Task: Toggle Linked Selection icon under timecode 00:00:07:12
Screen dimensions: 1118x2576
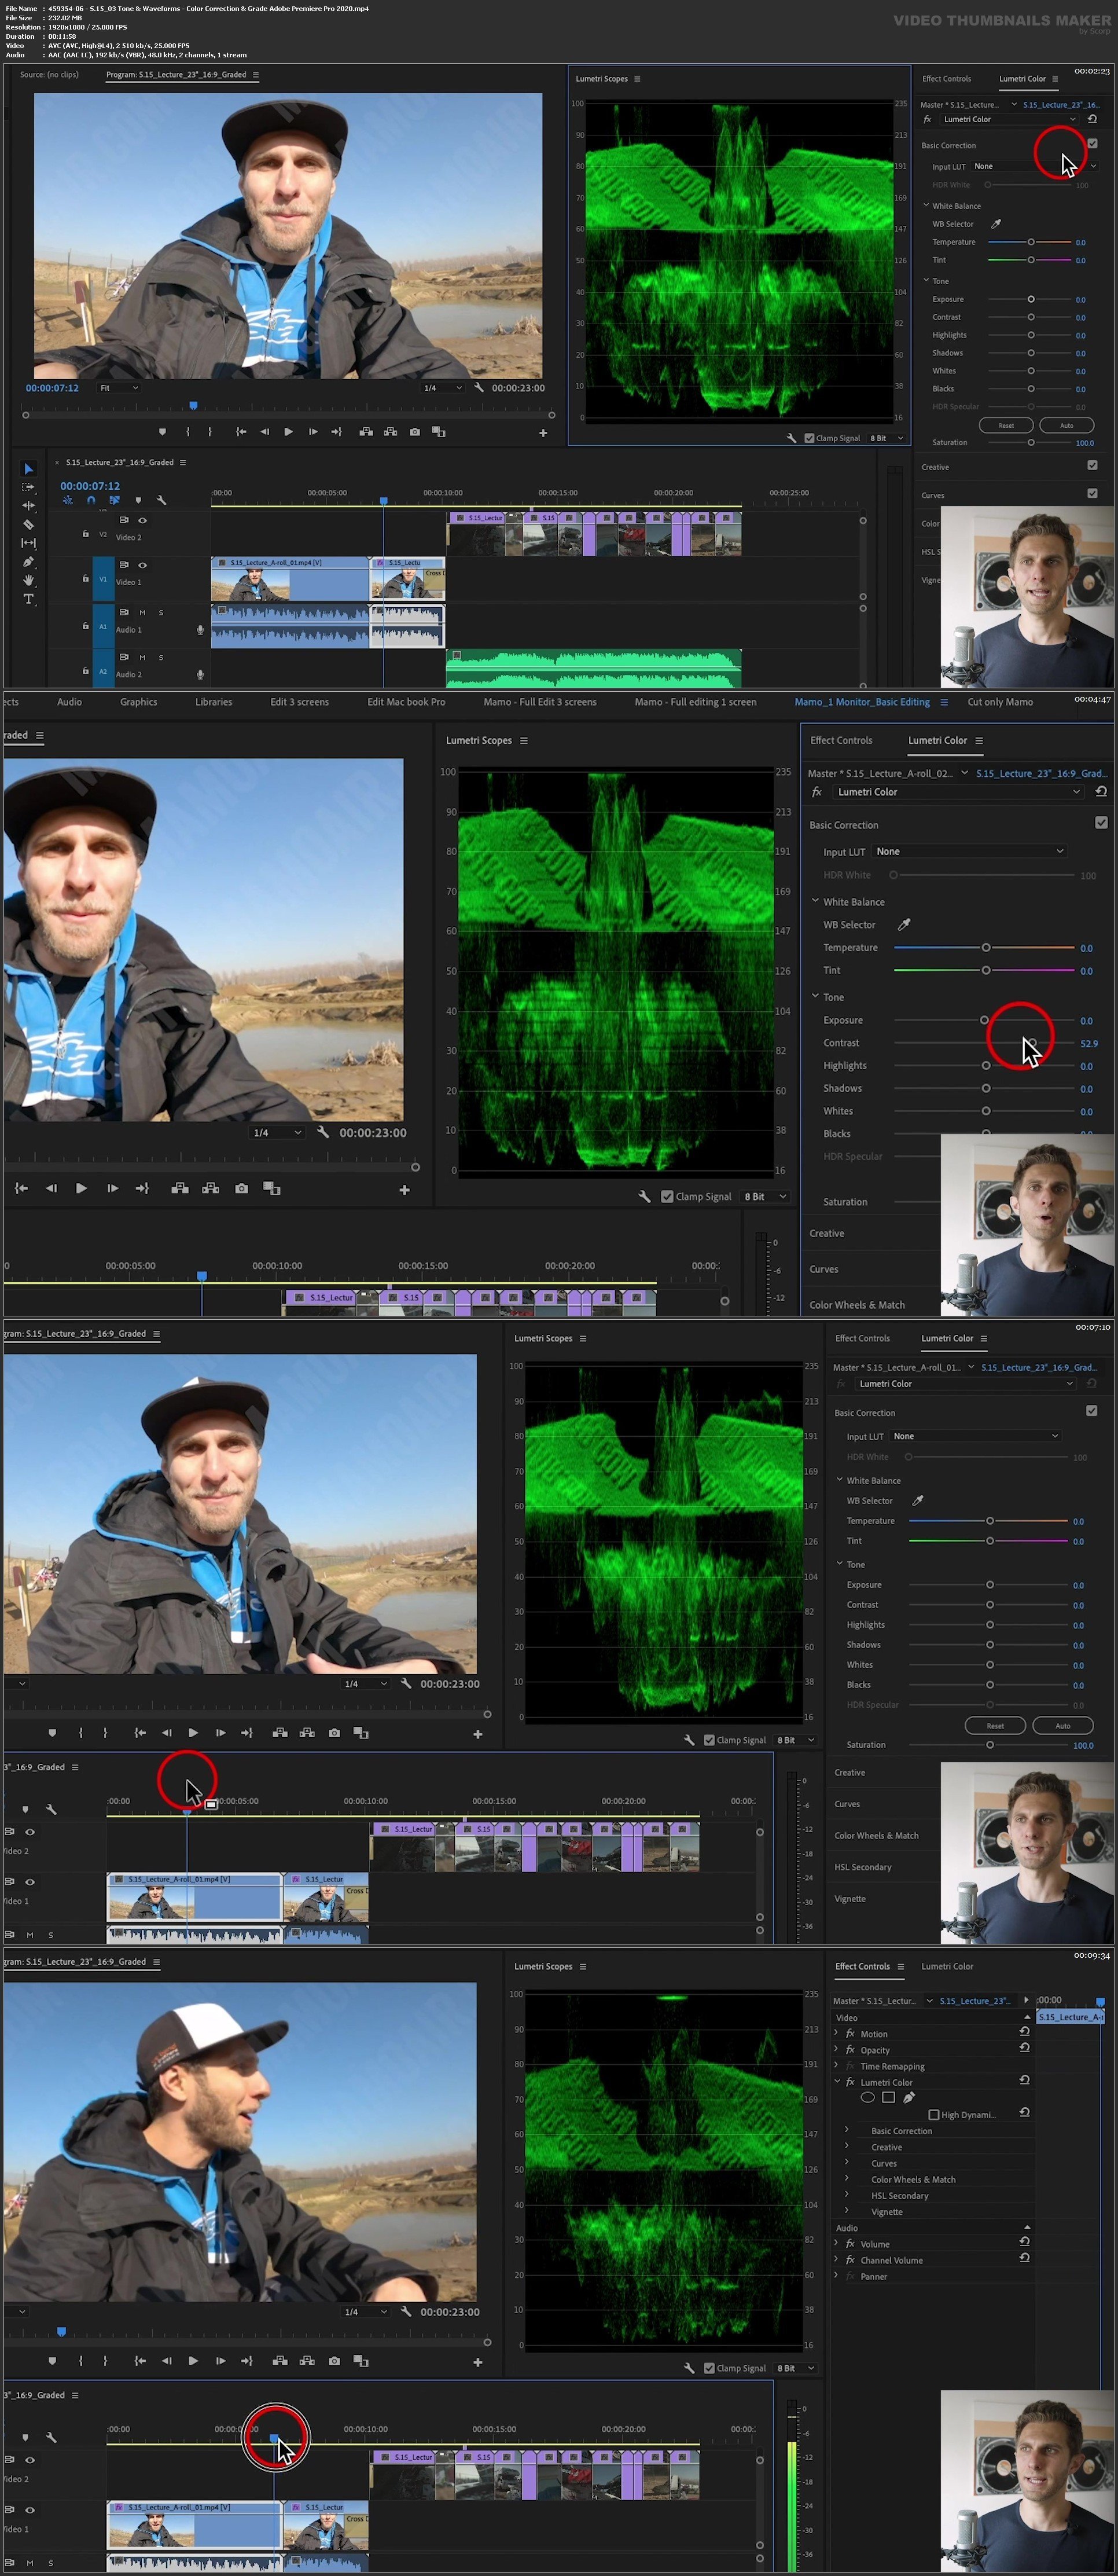Action: [x=114, y=500]
